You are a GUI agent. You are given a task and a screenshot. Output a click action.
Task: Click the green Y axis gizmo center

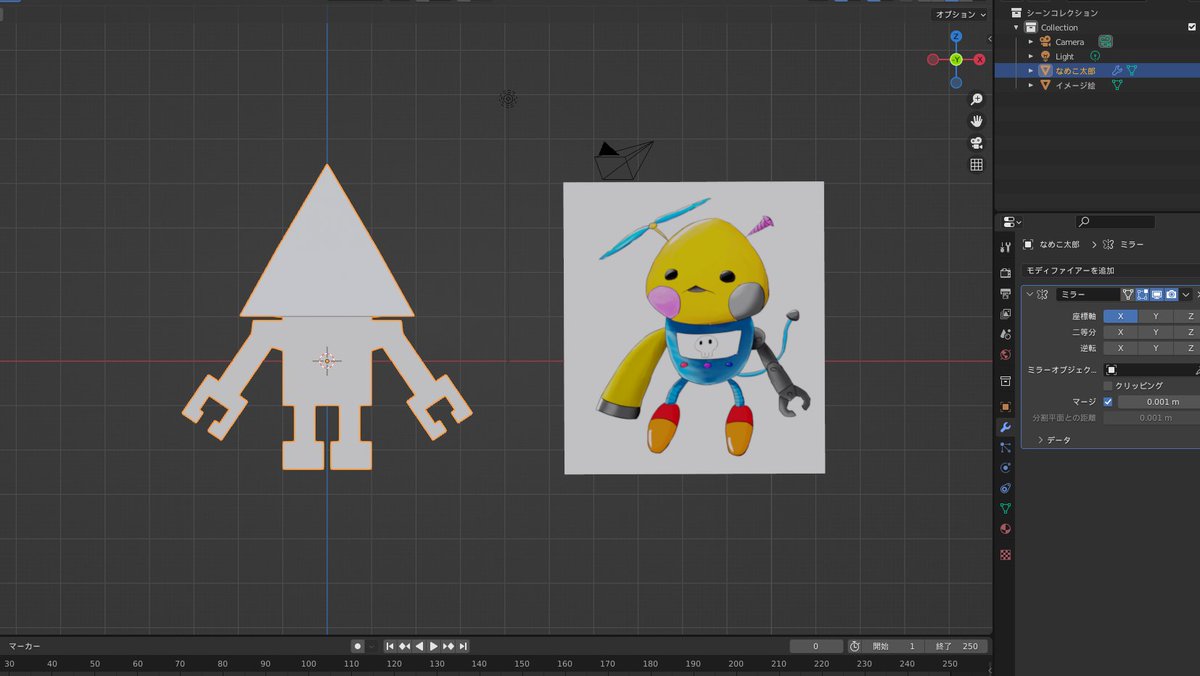point(956,60)
